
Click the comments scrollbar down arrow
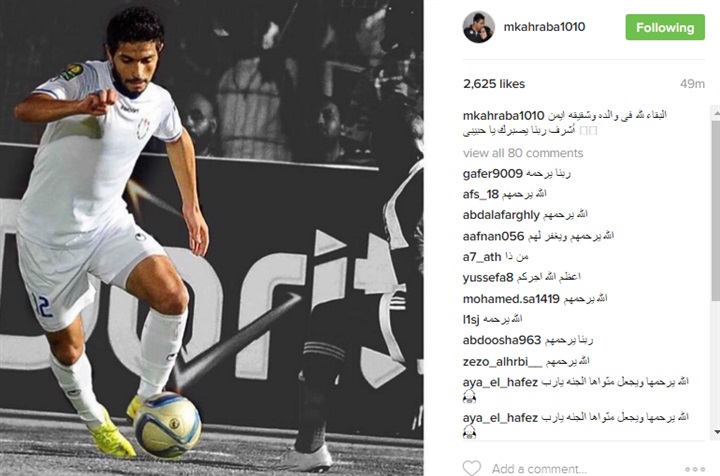coord(716,431)
